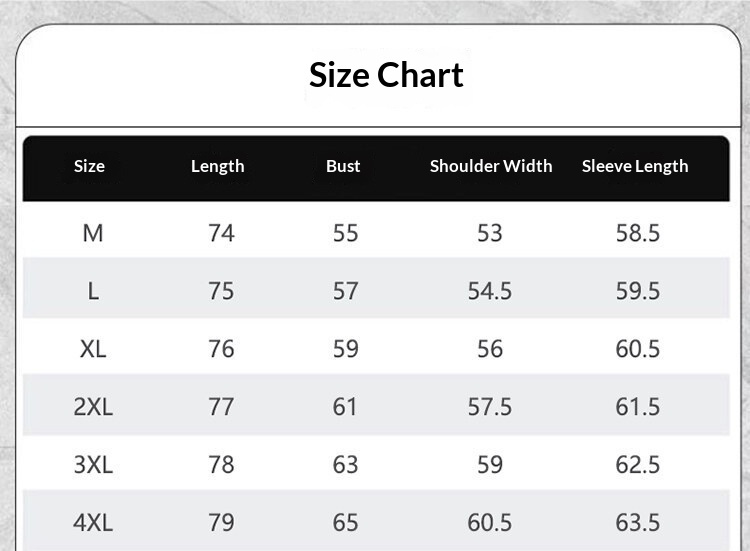Click length value 74 for M
This screenshot has height=551, width=750.
pyautogui.click(x=221, y=233)
